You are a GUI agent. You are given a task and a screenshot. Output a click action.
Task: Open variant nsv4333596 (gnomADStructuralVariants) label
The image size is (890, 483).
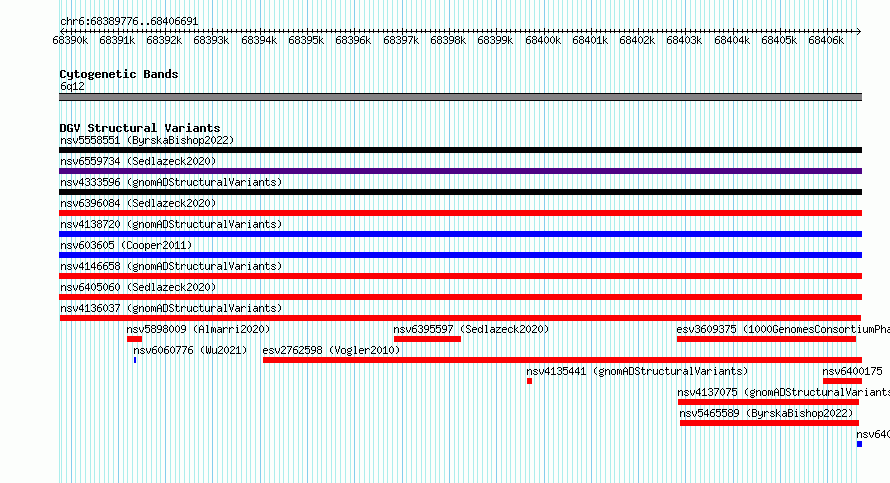coord(171,182)
